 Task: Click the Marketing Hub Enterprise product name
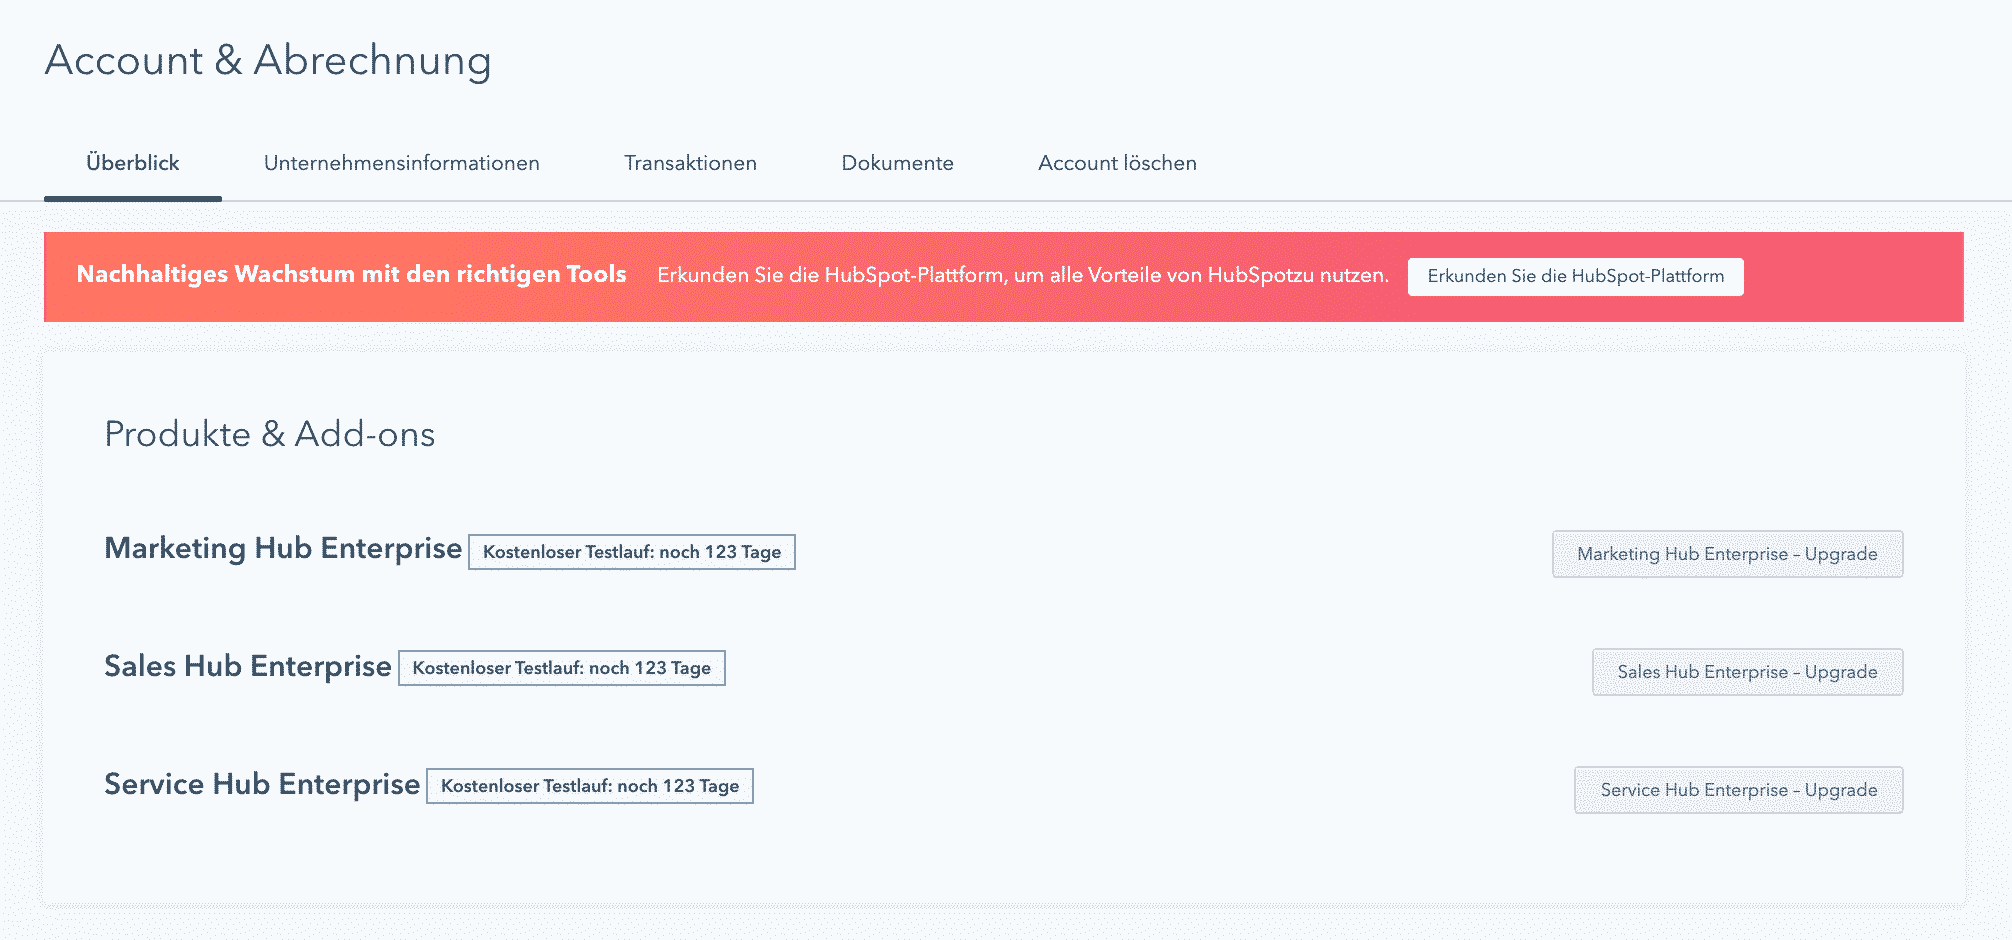point(283,548)
